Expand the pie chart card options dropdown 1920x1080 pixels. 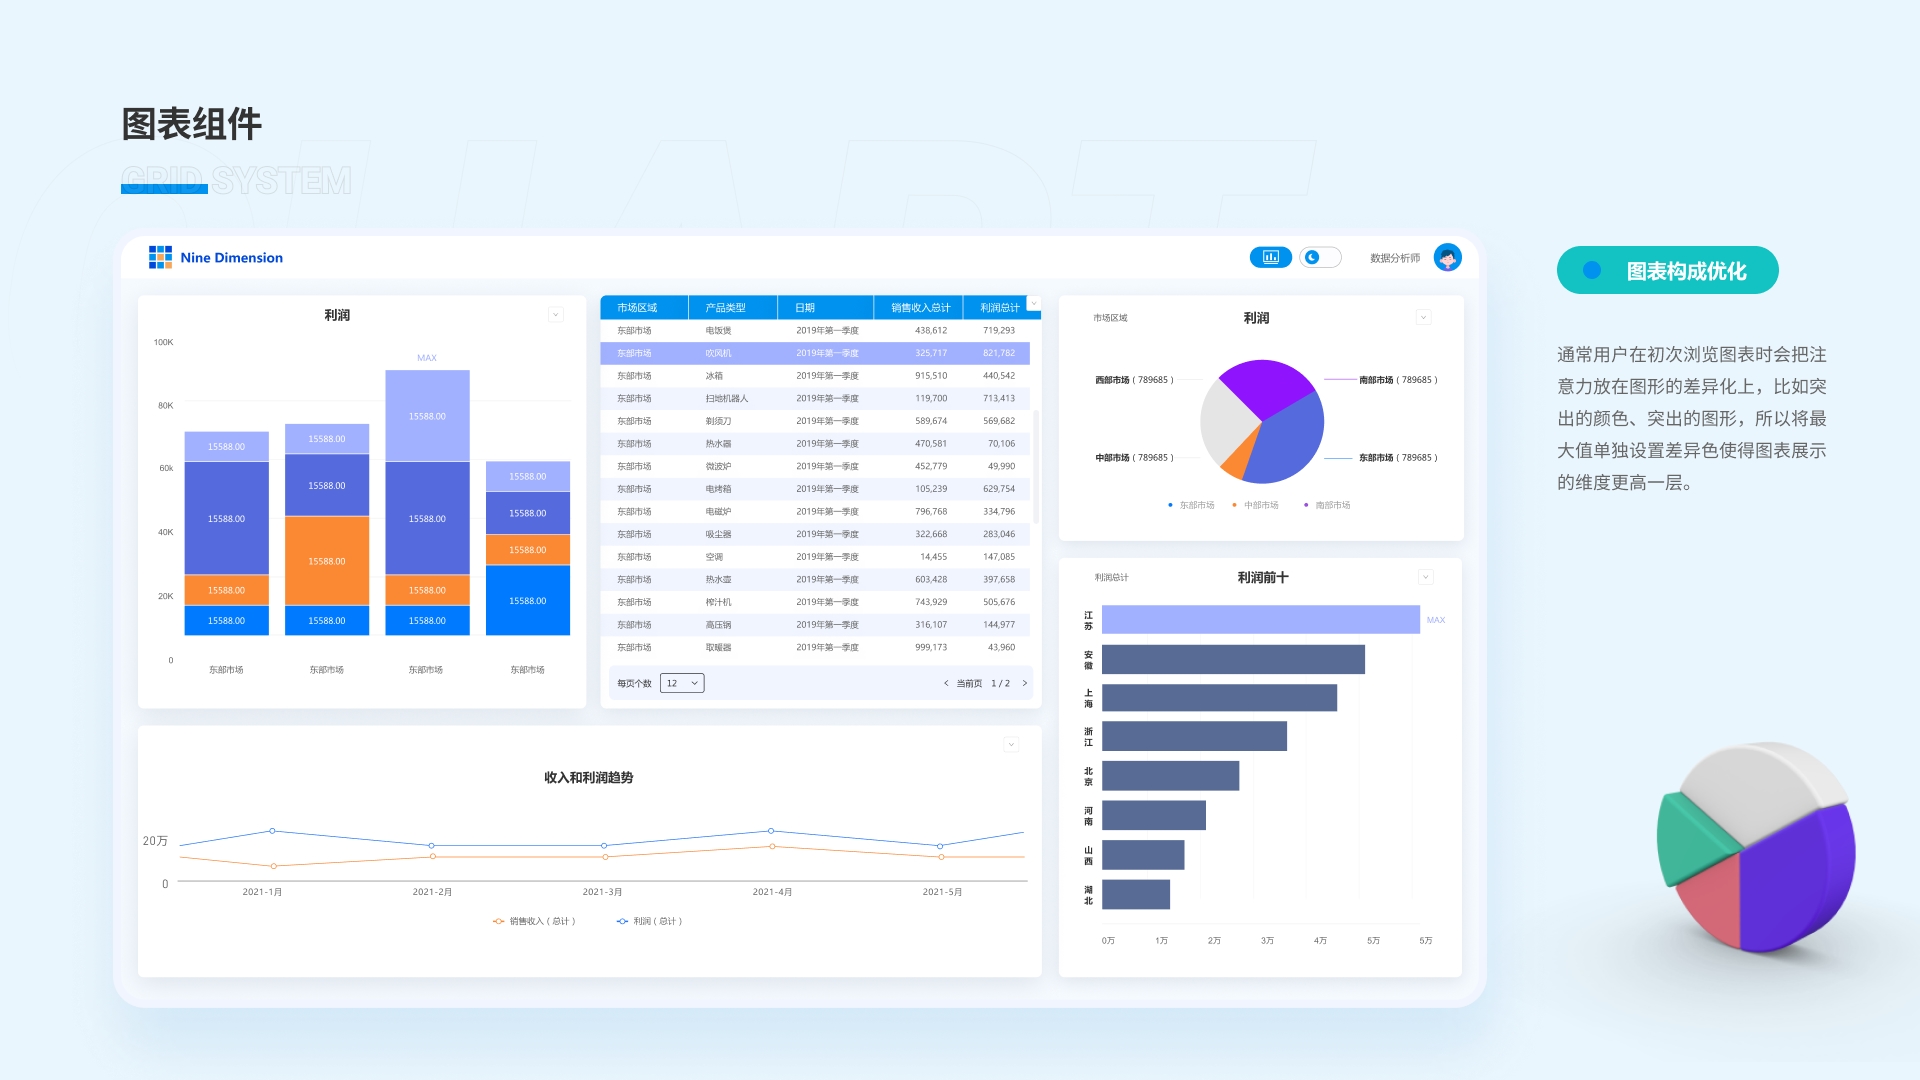(x=1423, y=318)
